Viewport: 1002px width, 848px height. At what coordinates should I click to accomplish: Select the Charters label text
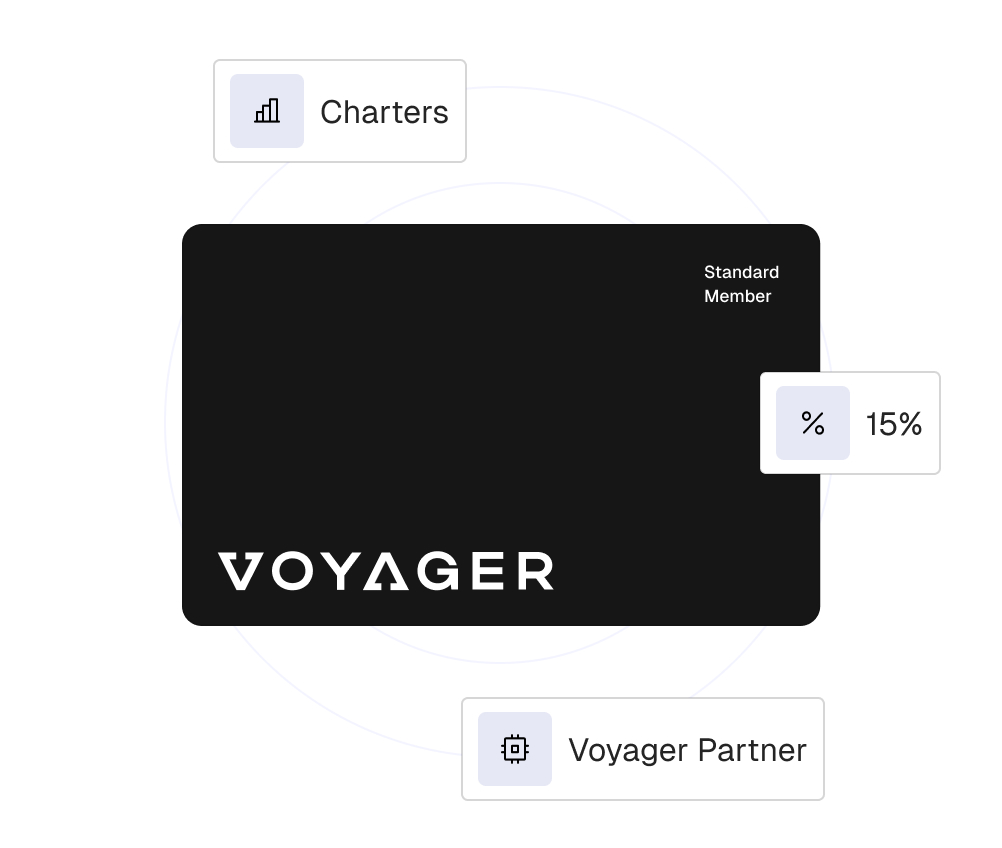click(384, 112)
